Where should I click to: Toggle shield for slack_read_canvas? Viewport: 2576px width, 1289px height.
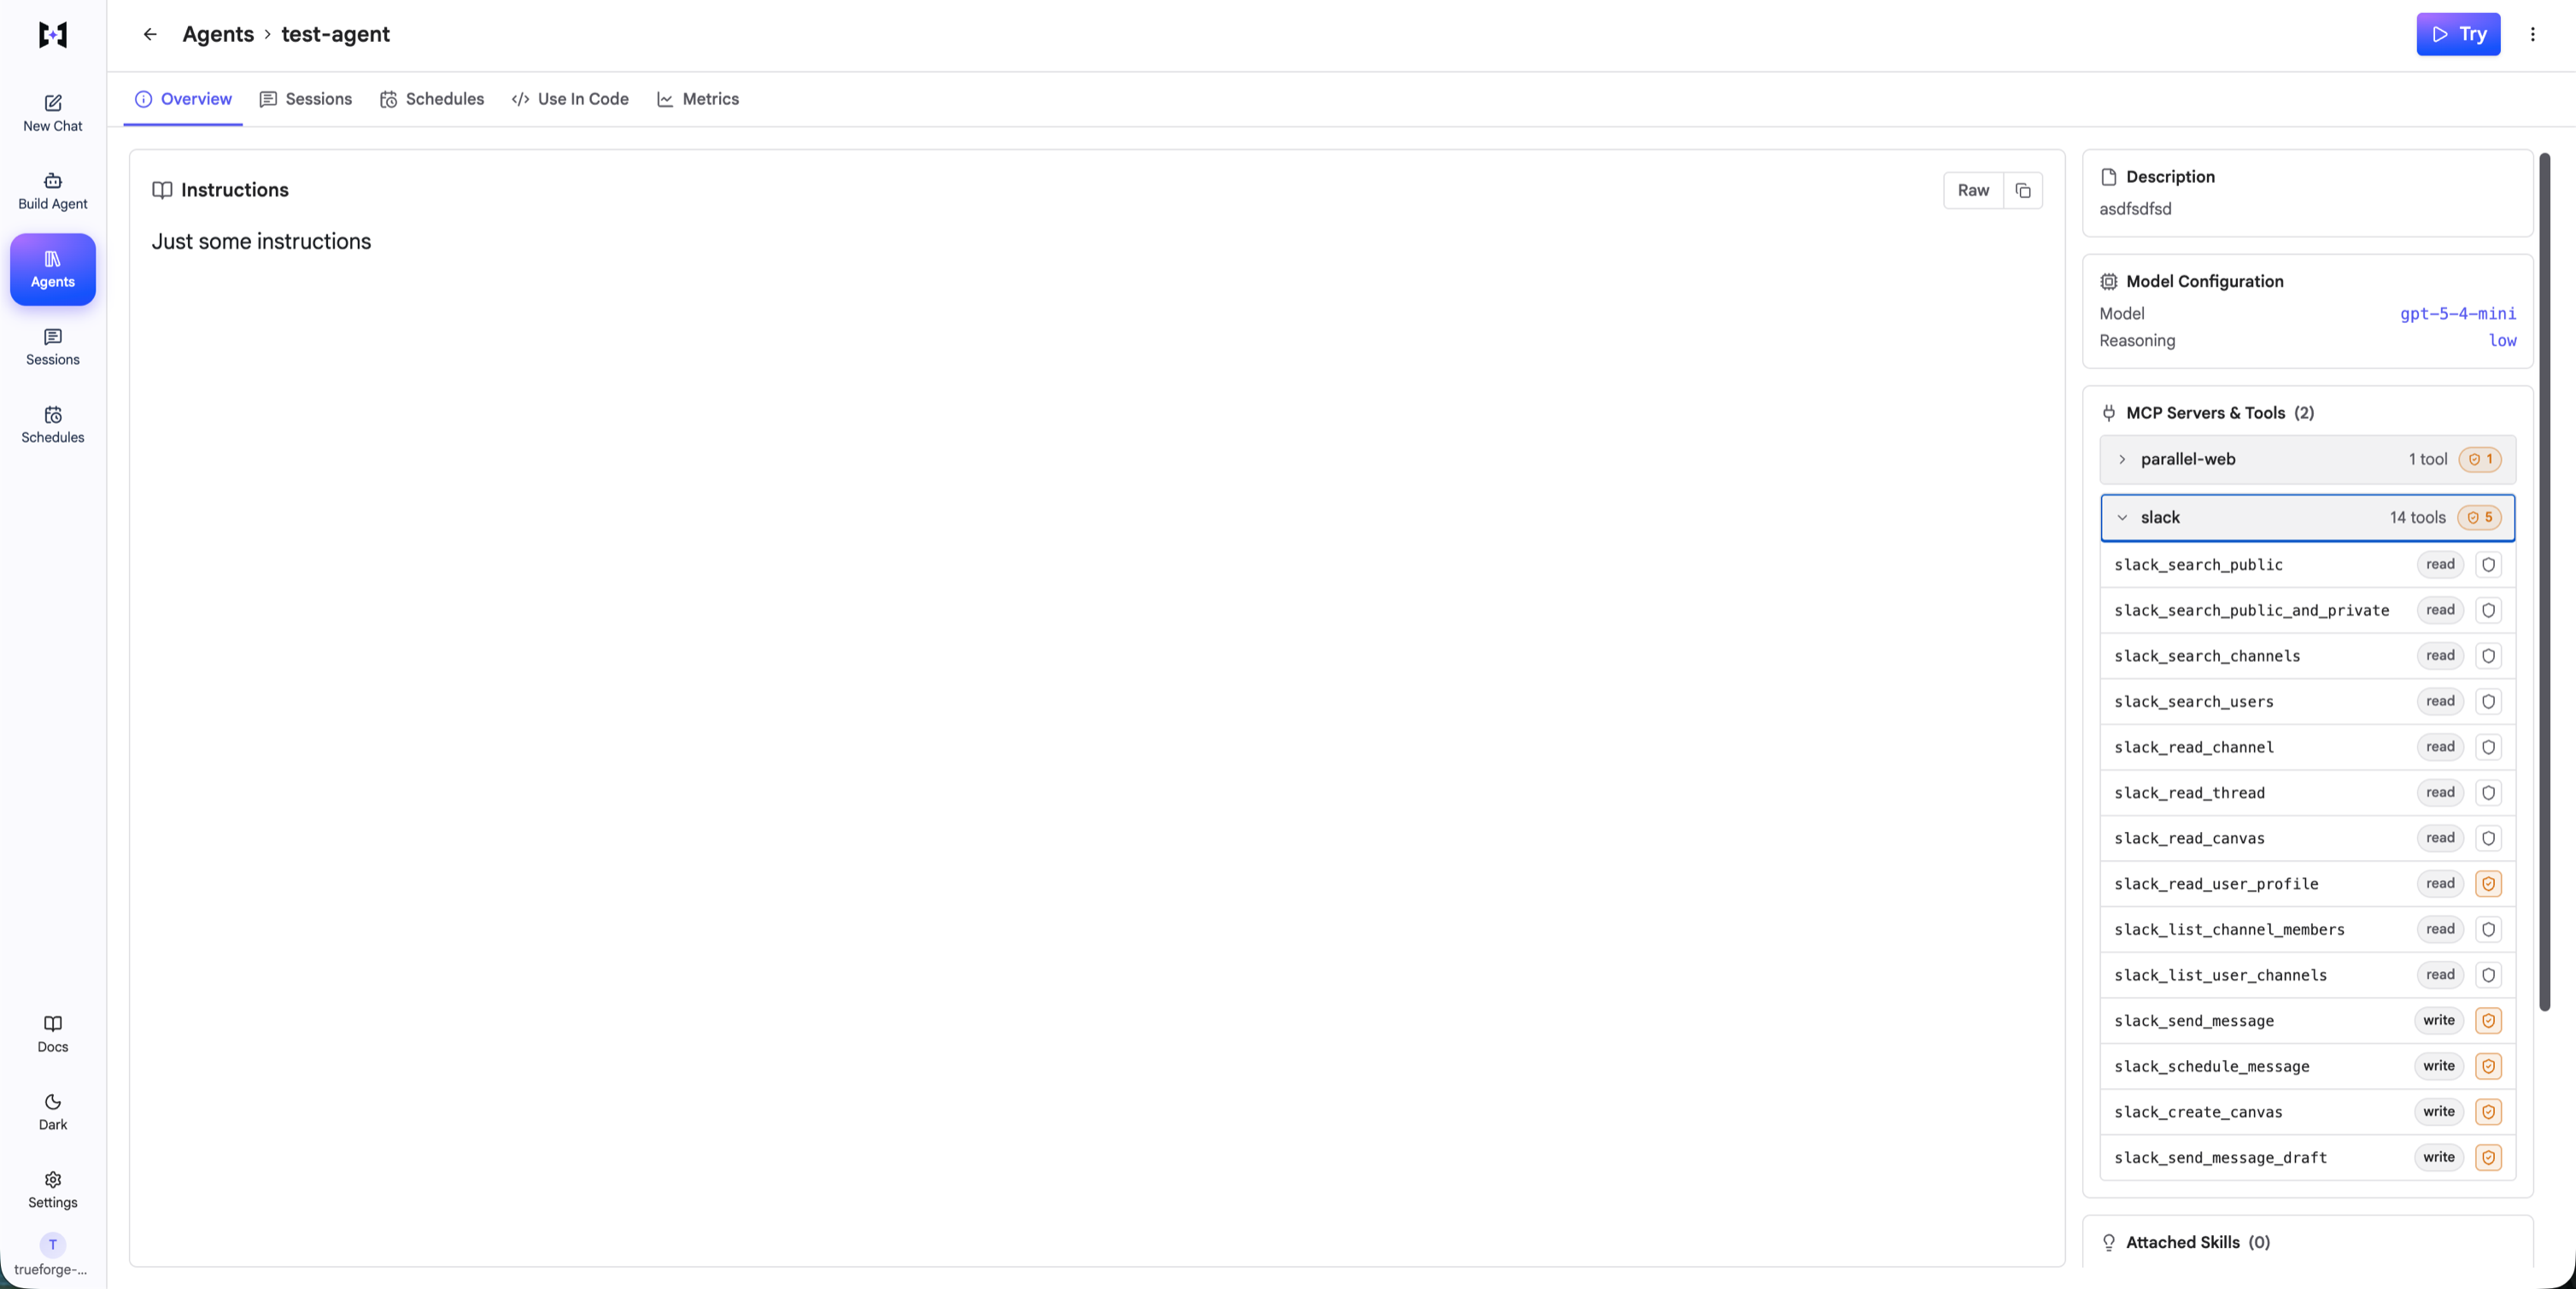(x=2488, y=838)
